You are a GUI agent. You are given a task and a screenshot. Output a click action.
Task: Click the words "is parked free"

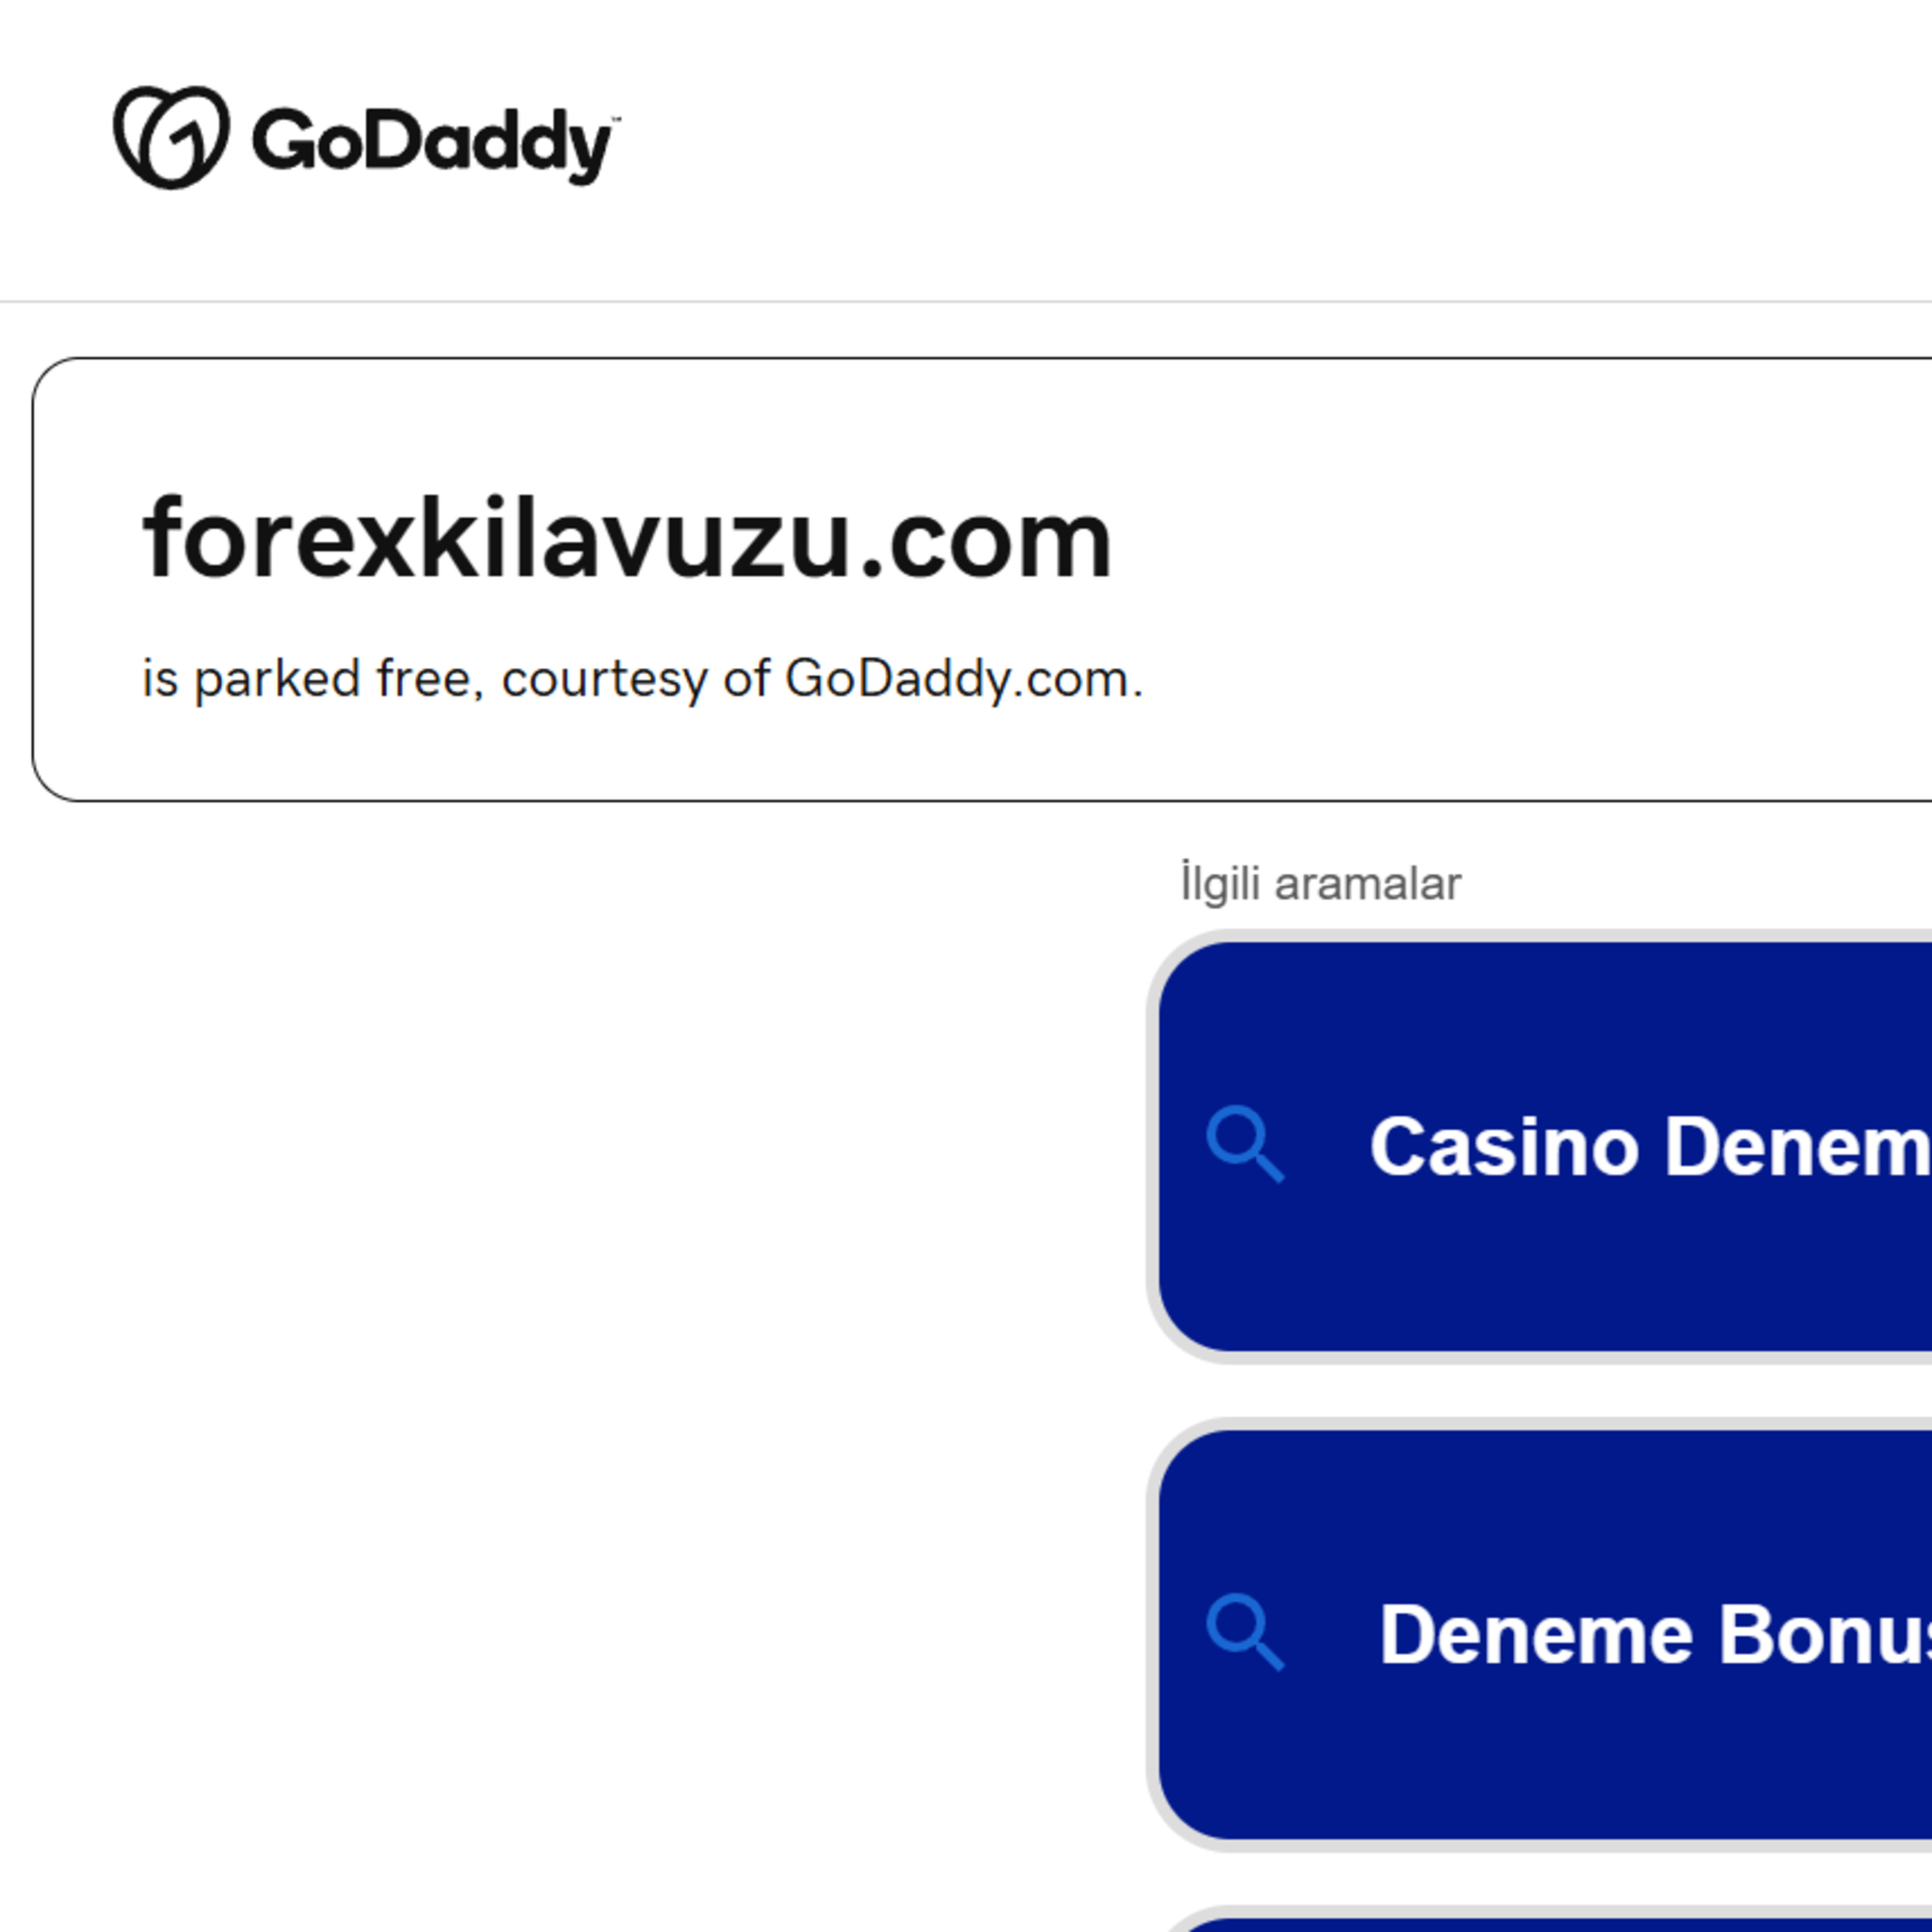point(310,679)
